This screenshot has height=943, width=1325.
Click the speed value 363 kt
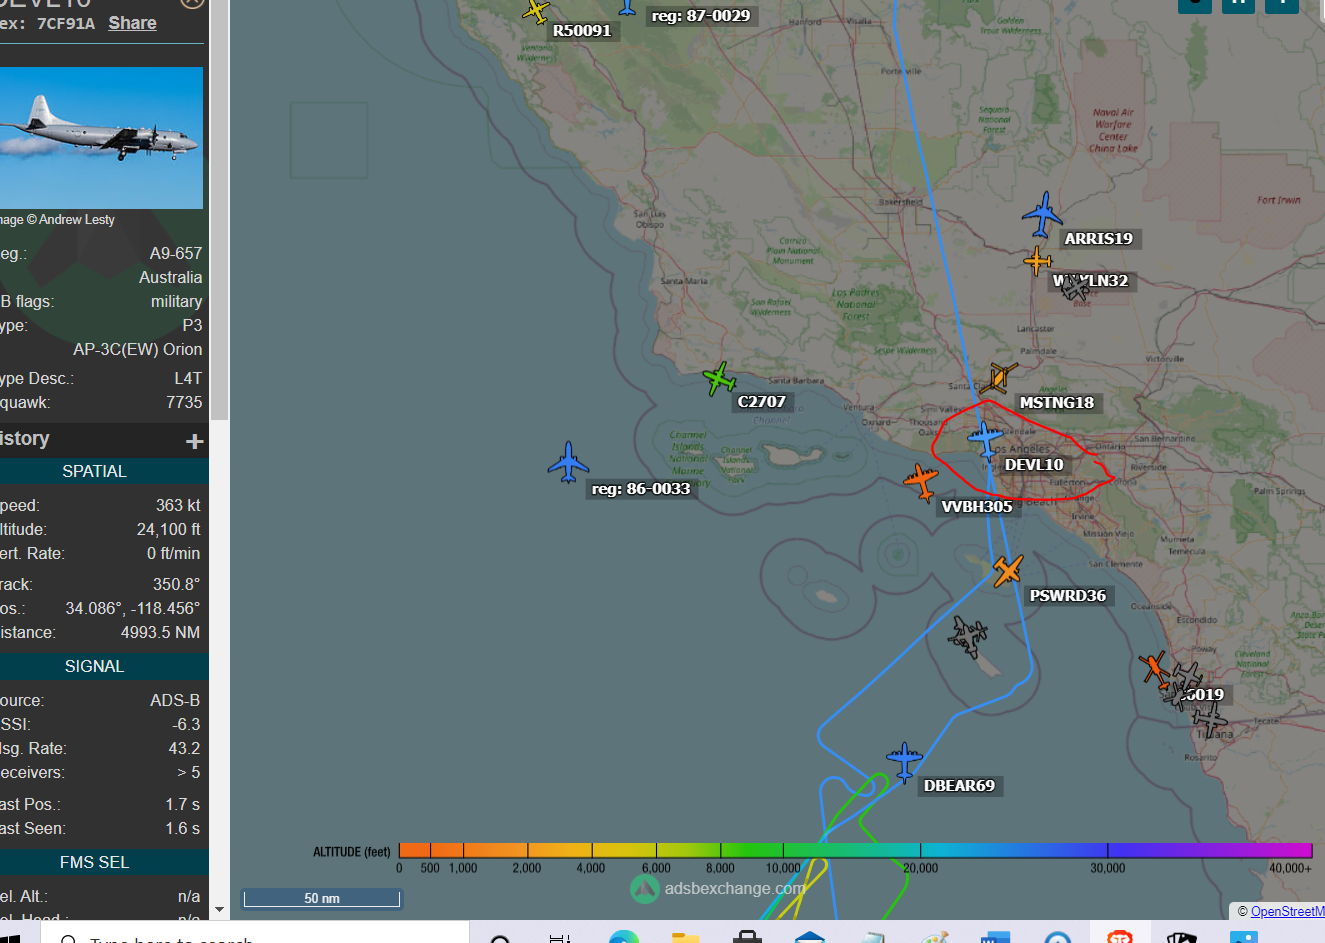[x=178, y=506]
